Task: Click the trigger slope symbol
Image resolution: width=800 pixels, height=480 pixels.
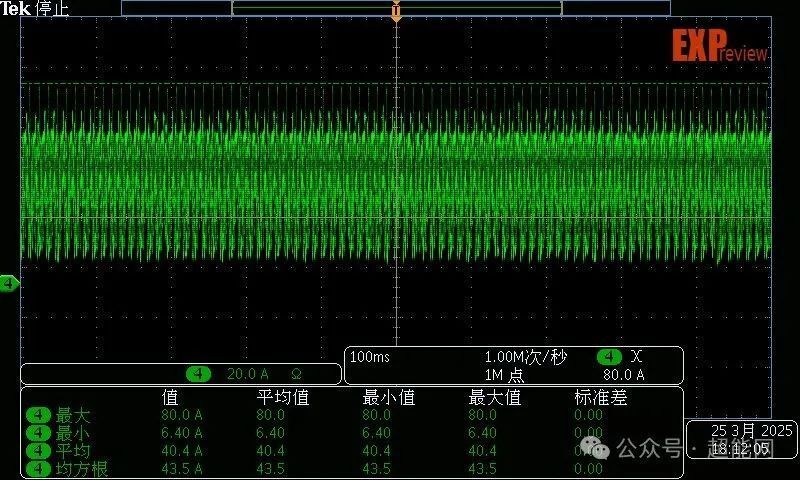Action: [638, 357]
